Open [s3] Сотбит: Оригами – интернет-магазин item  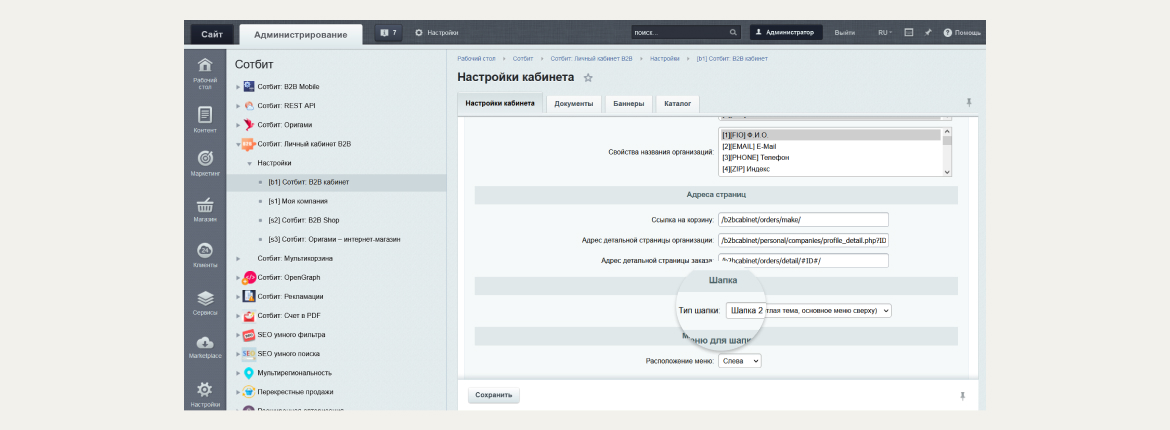tap(334, 240)
